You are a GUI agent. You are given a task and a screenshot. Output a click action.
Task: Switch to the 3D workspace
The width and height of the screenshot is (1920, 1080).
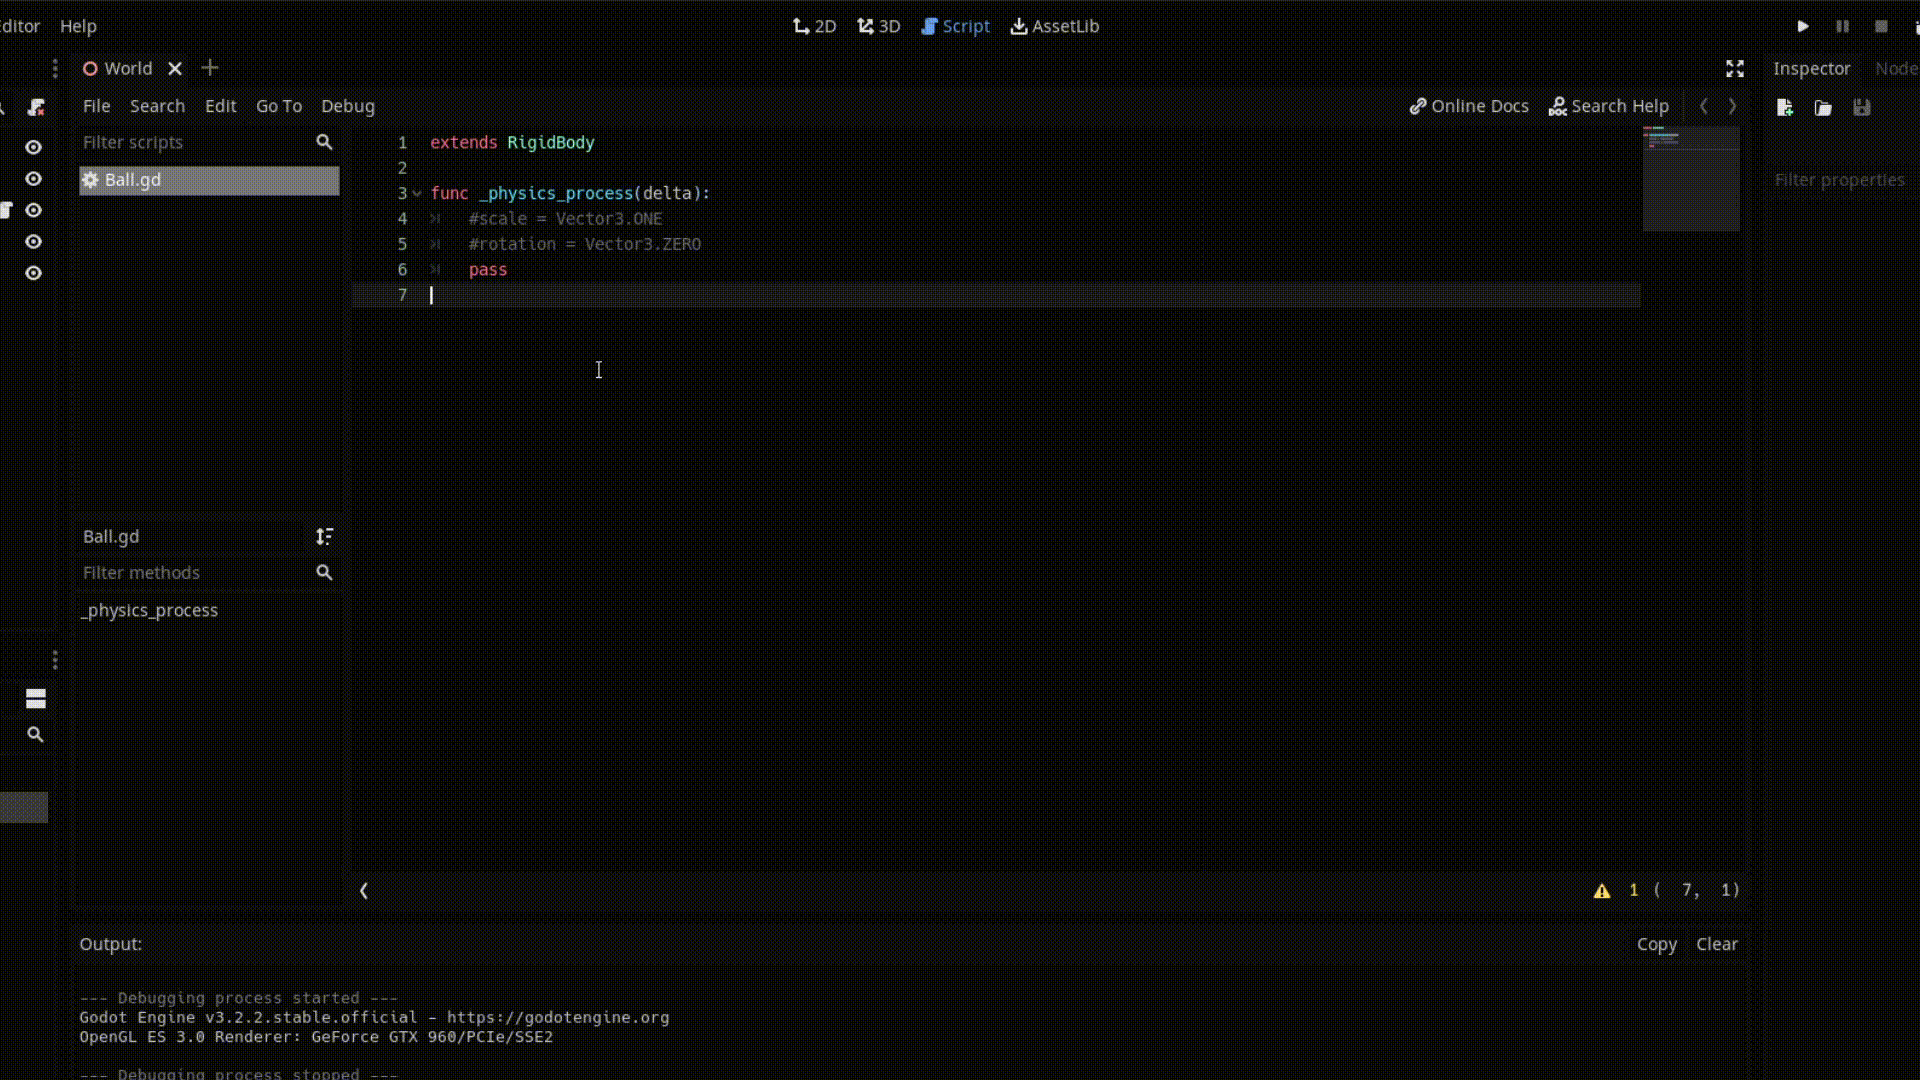tap(878, 26)
